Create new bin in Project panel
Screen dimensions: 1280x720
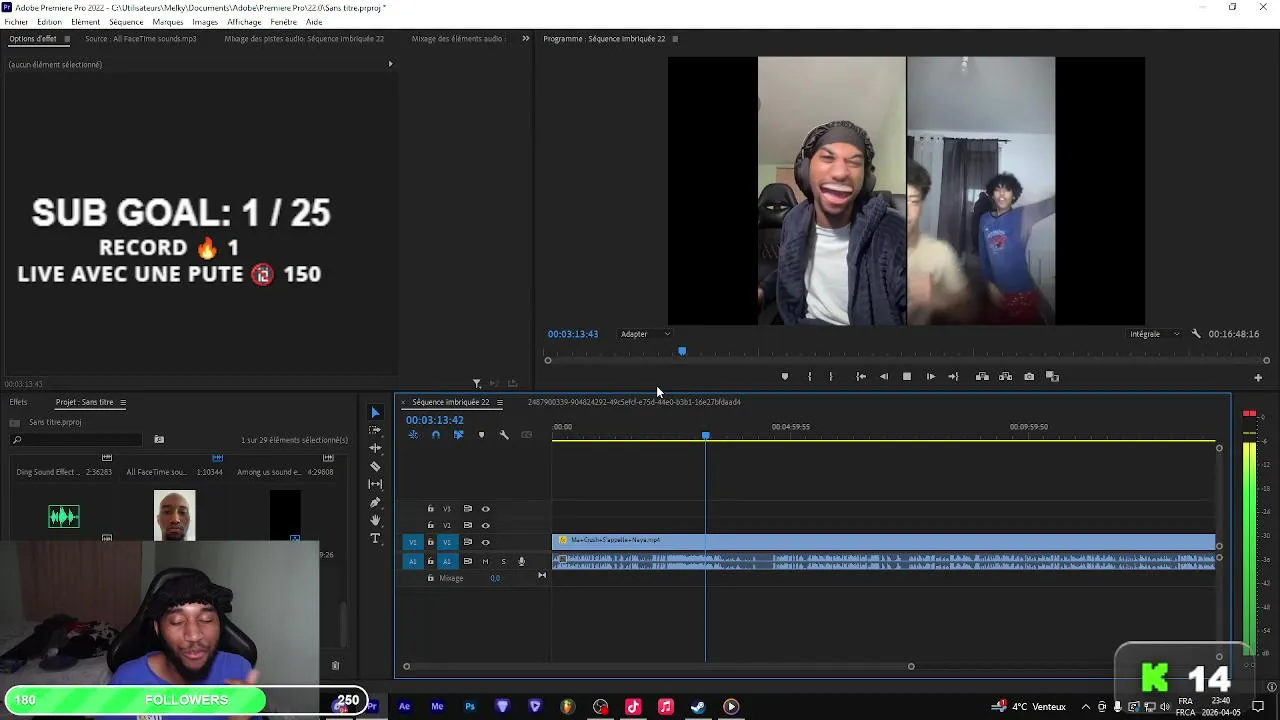pos(159,440)
